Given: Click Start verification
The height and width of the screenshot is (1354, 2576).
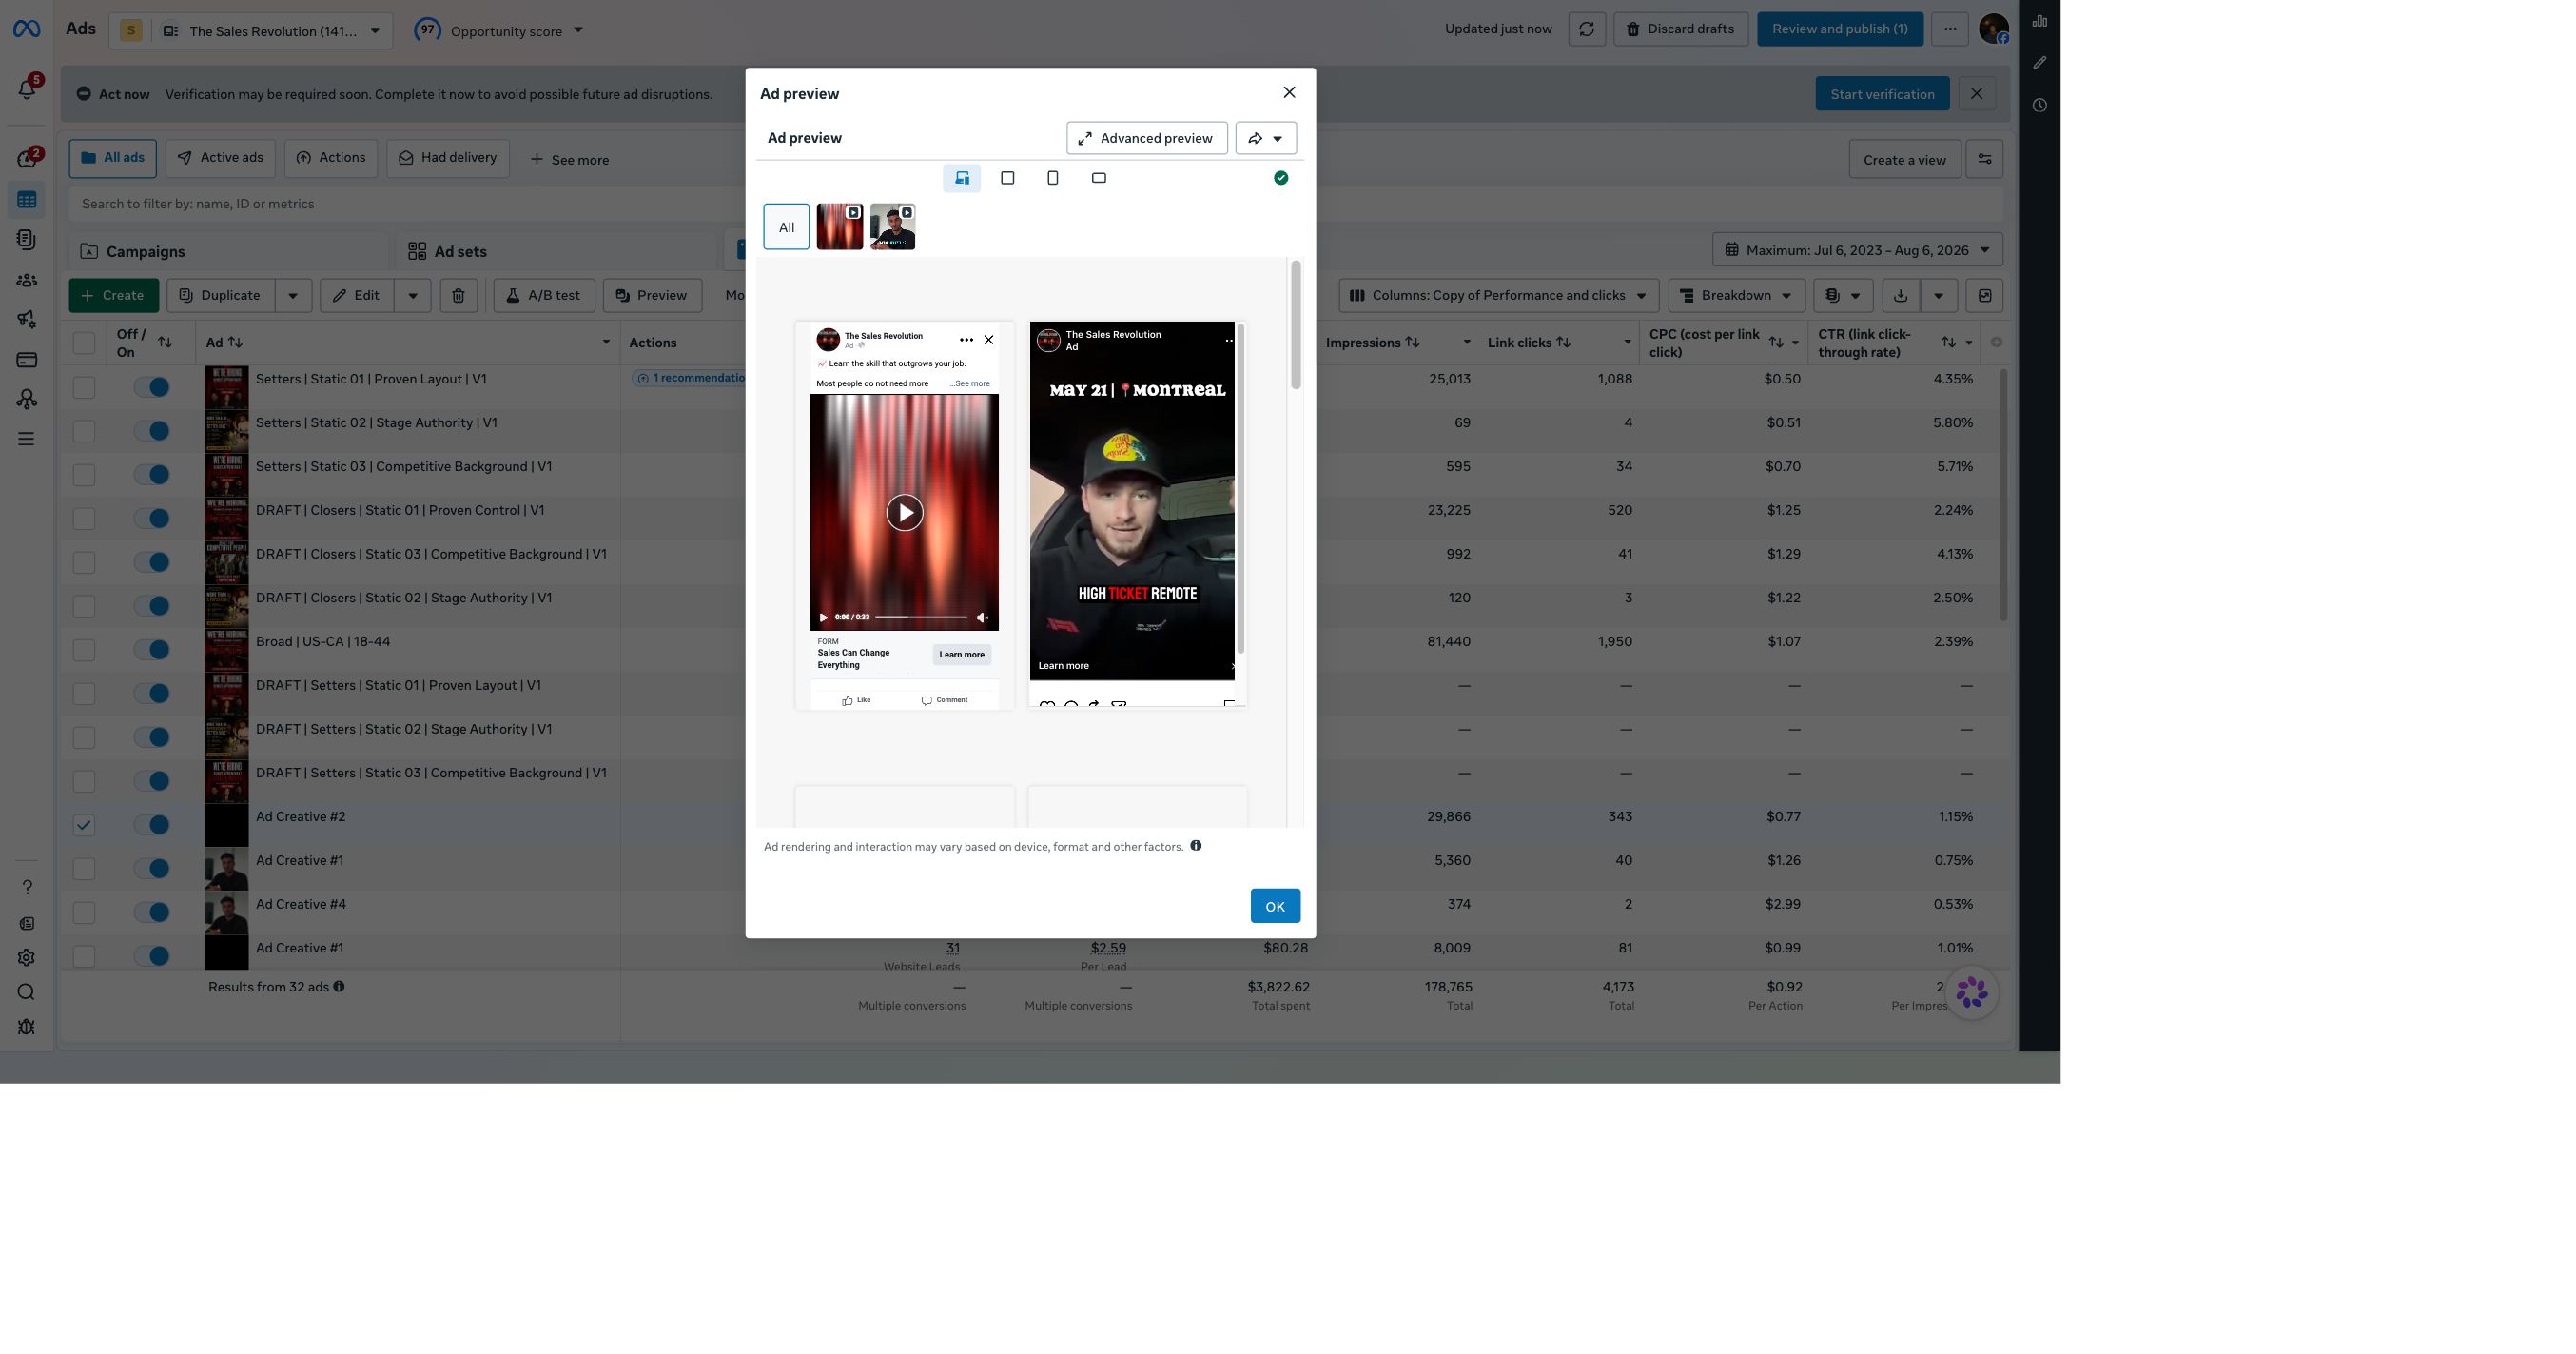Looking at the screenshot, I should (1882, 94).
